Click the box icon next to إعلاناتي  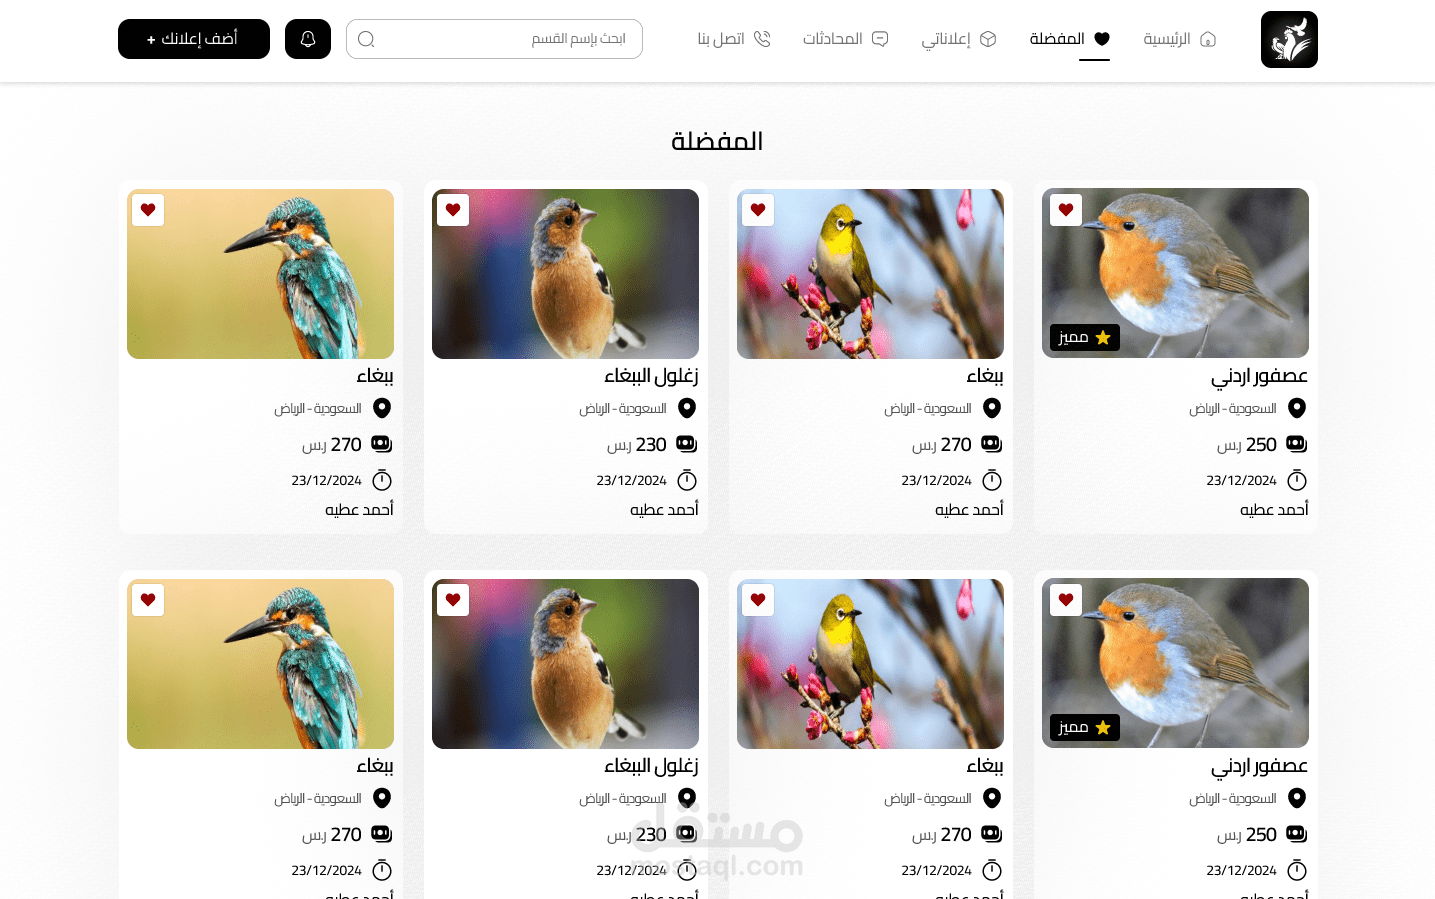click(988, 39)
